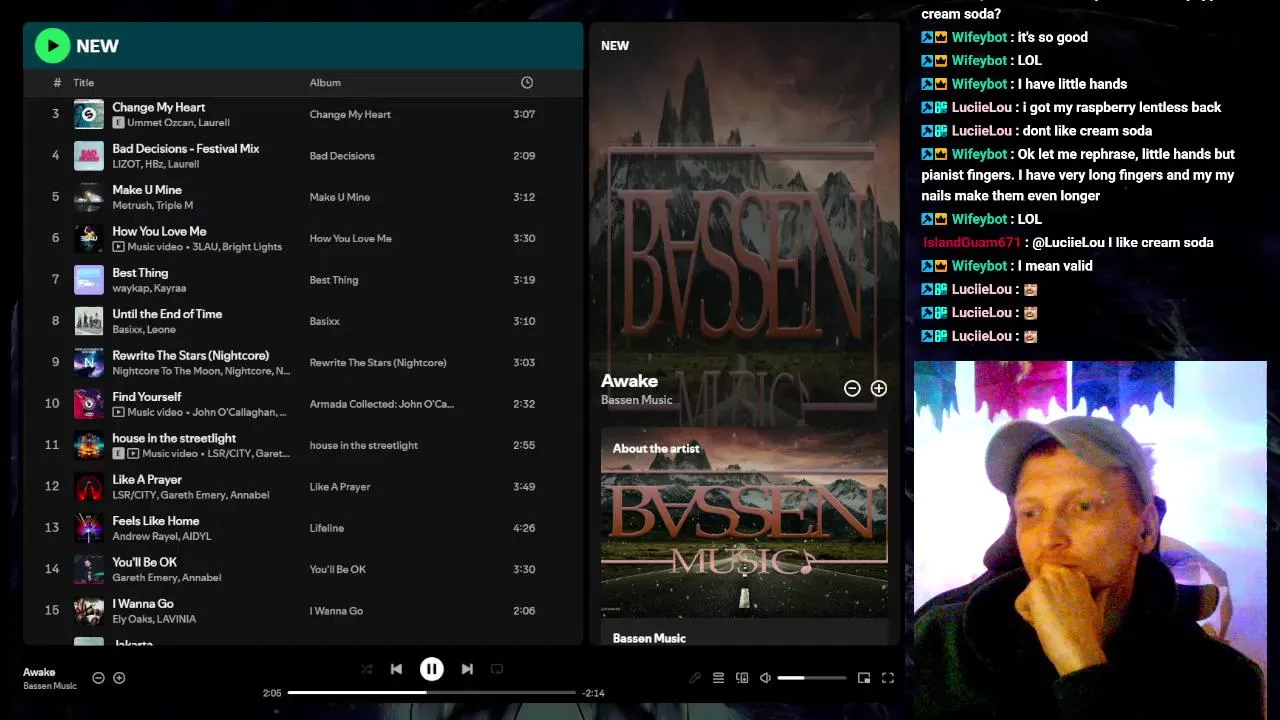Sort by the duration clock icon

coord(527,83)
